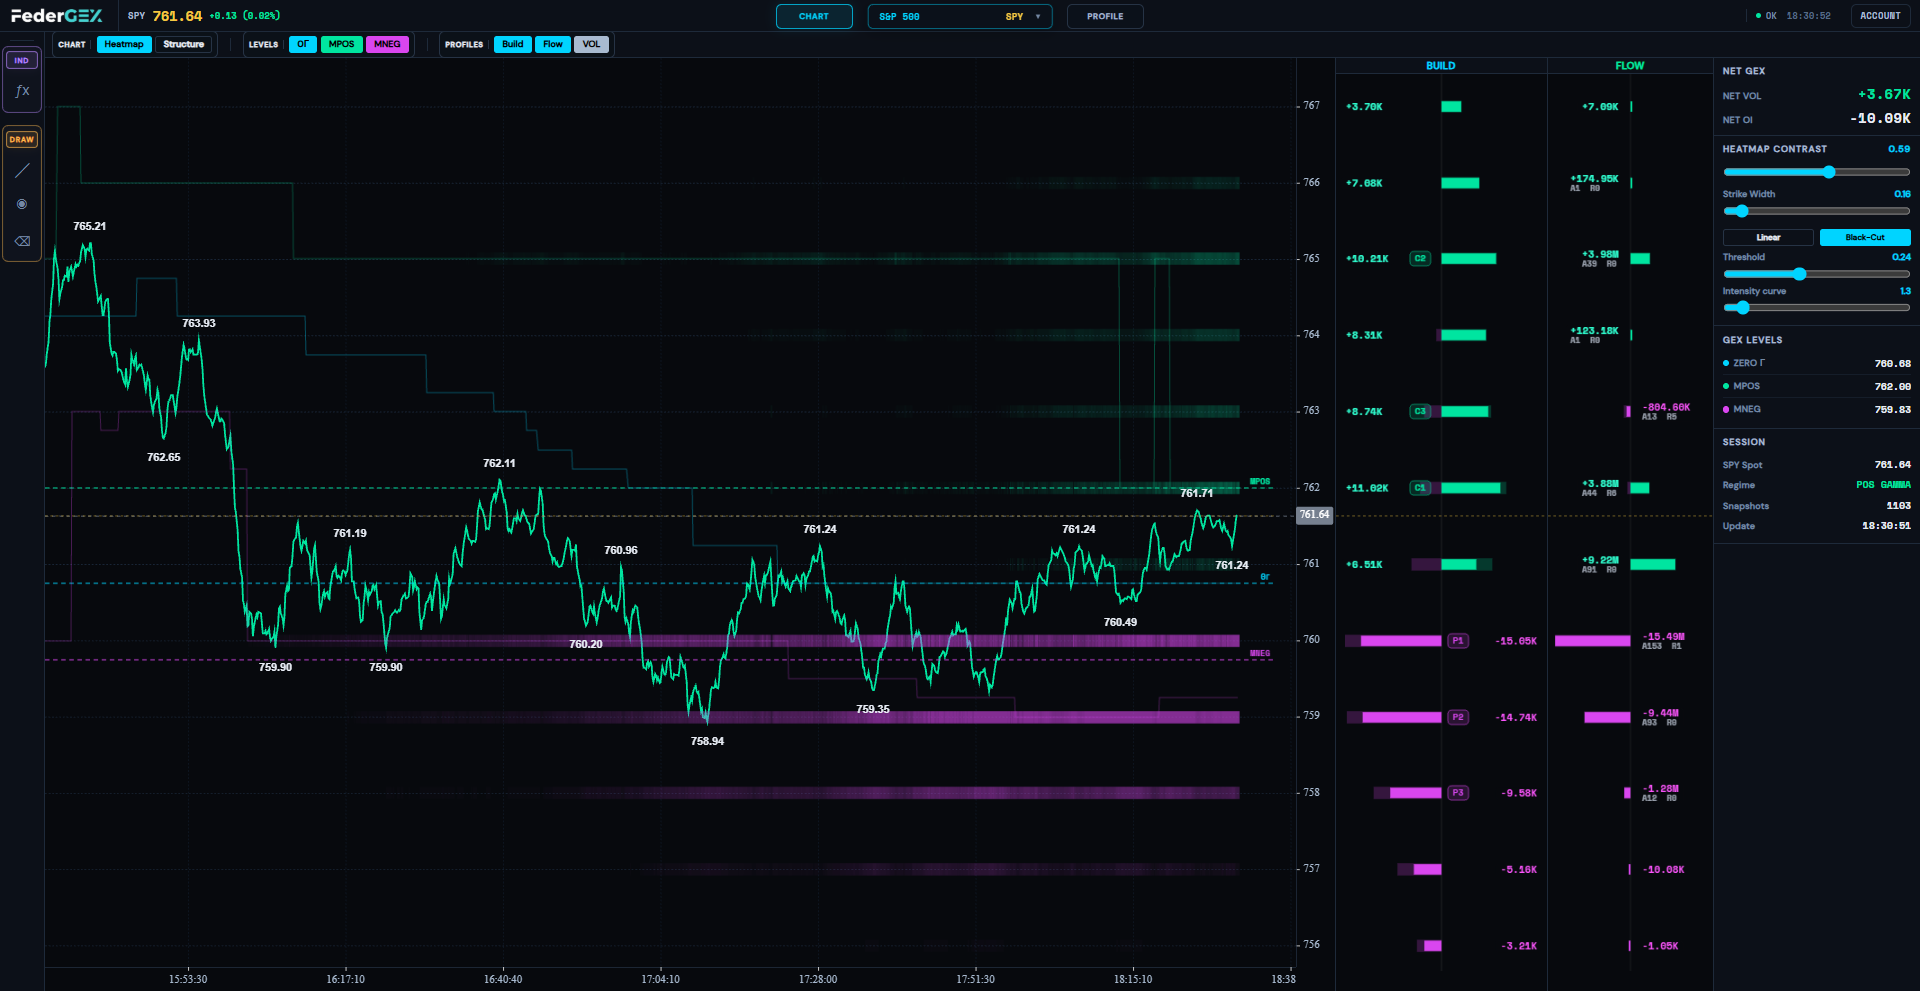Open the ACCOUNT menu
The height and width of the screenshot is (991, 1920).
[1880, 16]
